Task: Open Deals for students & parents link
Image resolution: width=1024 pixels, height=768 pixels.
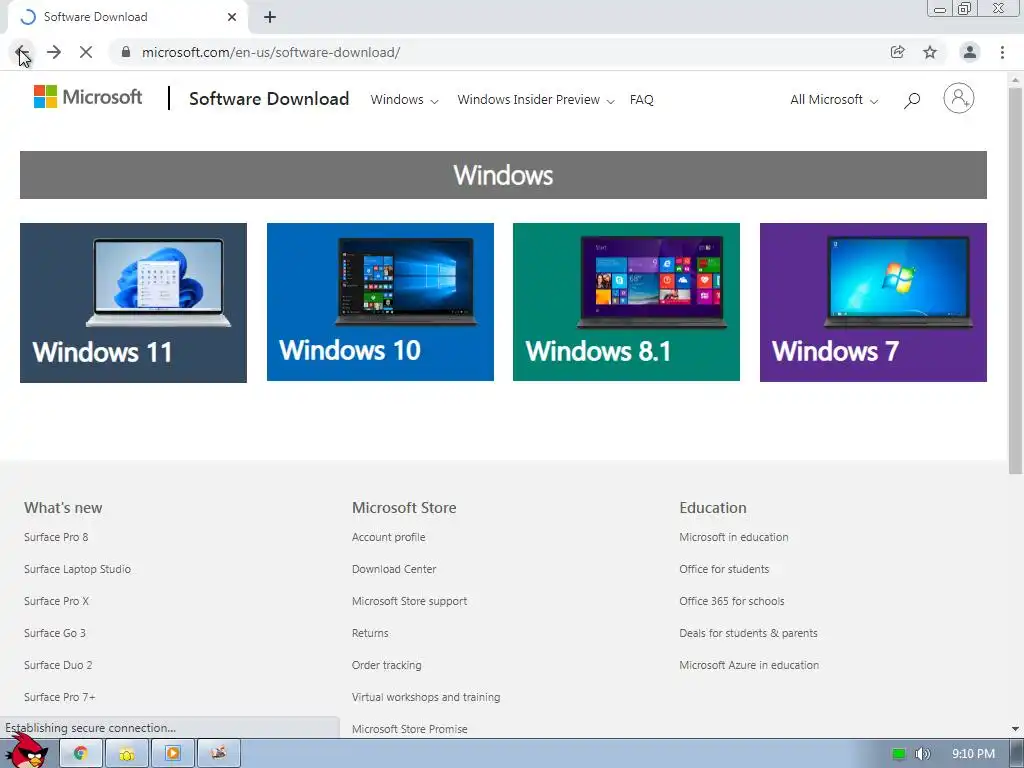Action: [x=748, y=633]
